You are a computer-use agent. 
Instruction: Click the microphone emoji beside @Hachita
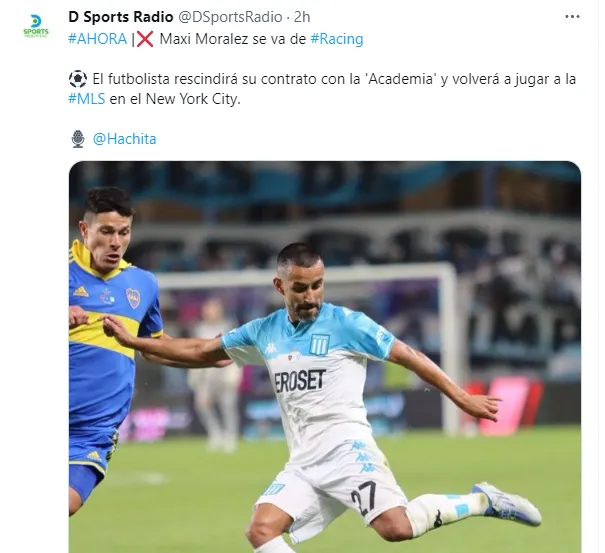pyautogui.click(x=78, y=139)
